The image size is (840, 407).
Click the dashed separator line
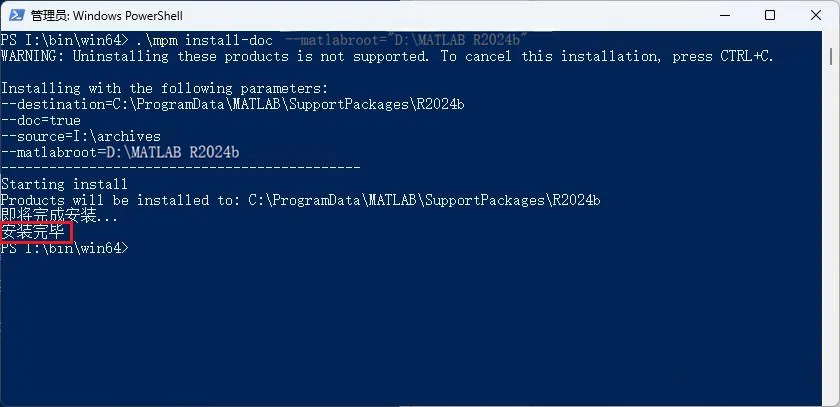pyautogui.click(x=181, y=168)
